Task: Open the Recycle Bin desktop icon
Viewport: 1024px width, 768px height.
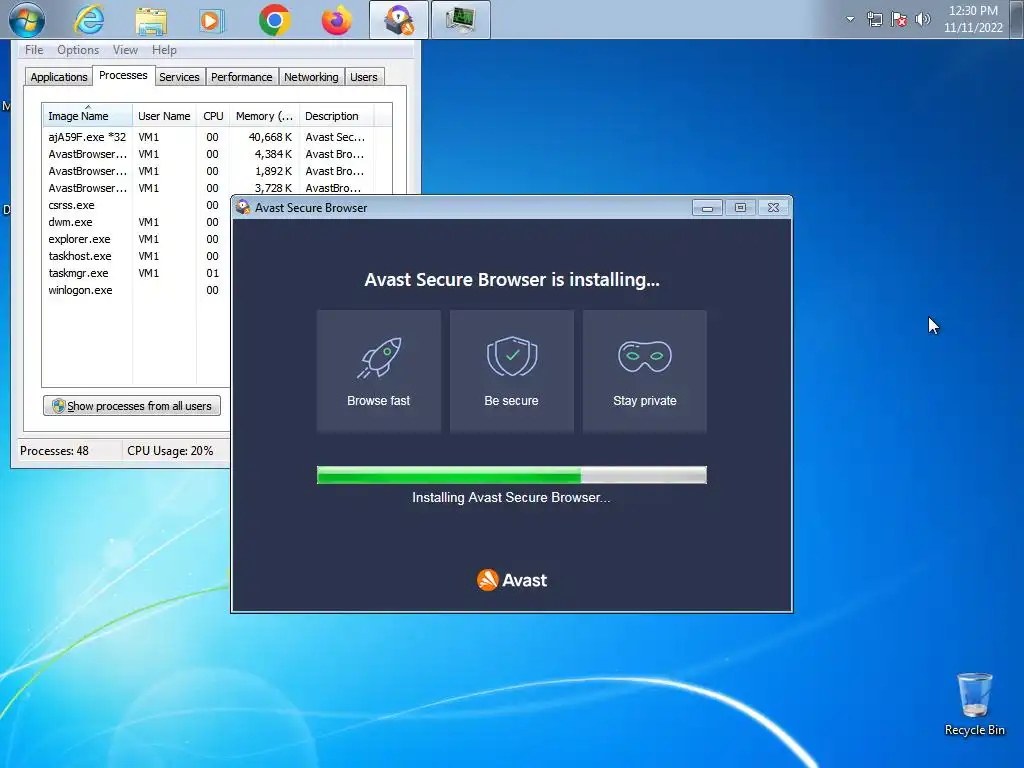Action: pos(974,704)
